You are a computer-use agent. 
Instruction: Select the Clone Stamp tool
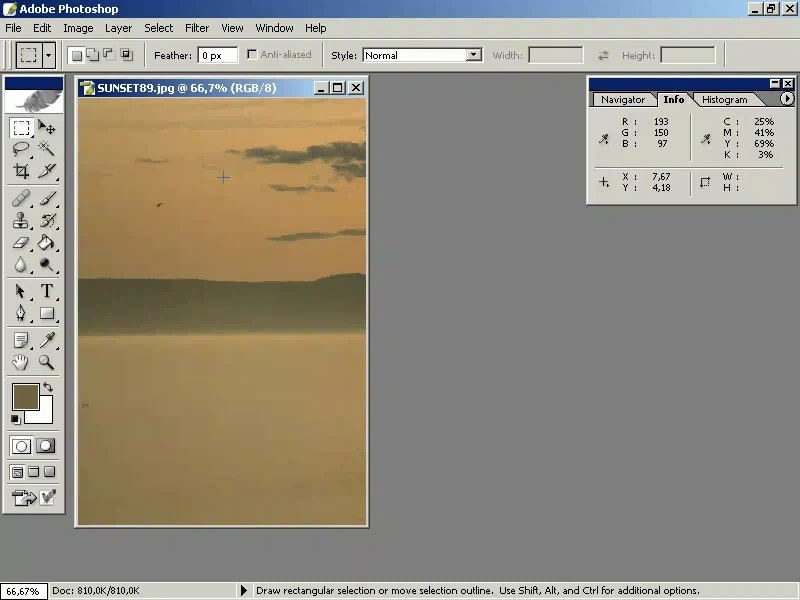(21, 220)
